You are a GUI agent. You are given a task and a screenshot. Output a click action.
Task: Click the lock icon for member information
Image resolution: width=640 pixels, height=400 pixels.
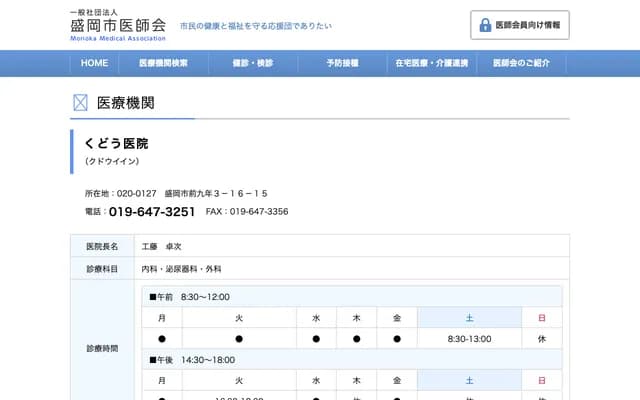click(x=485, y=25)
